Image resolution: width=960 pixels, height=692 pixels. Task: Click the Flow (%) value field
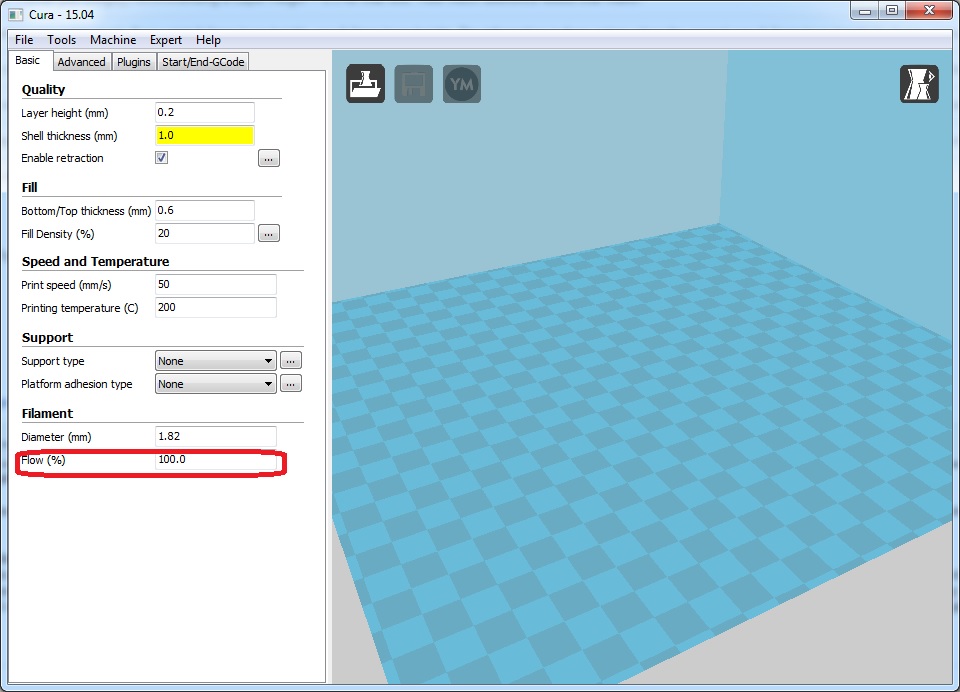216,460
